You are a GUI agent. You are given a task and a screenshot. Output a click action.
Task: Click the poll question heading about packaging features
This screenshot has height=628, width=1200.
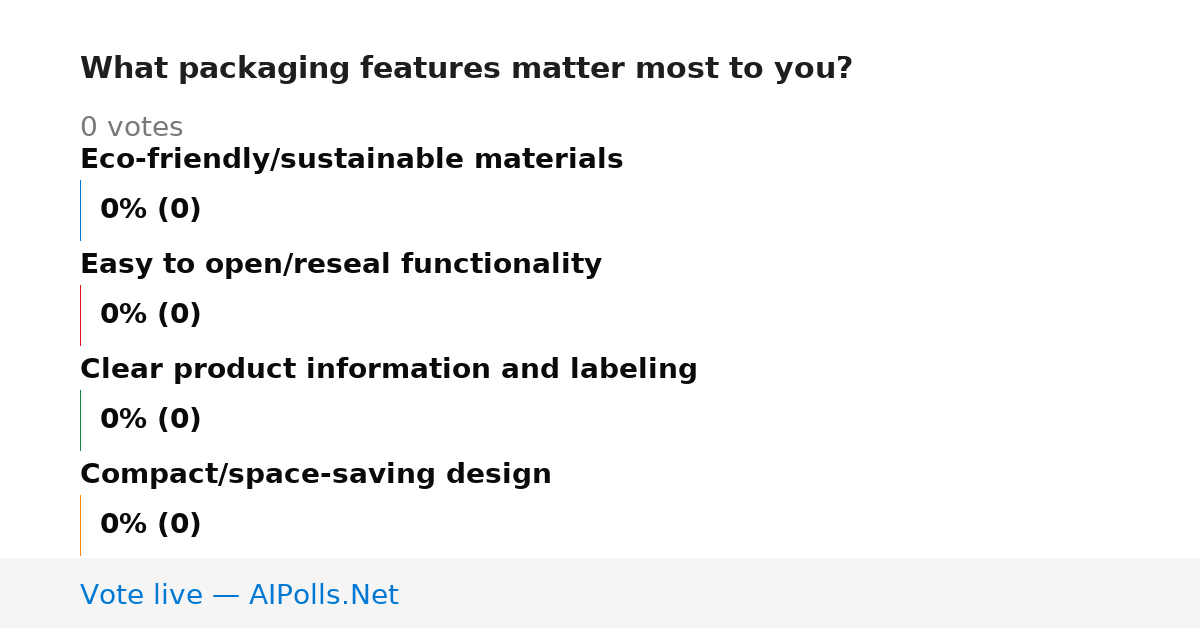point(466,69)
